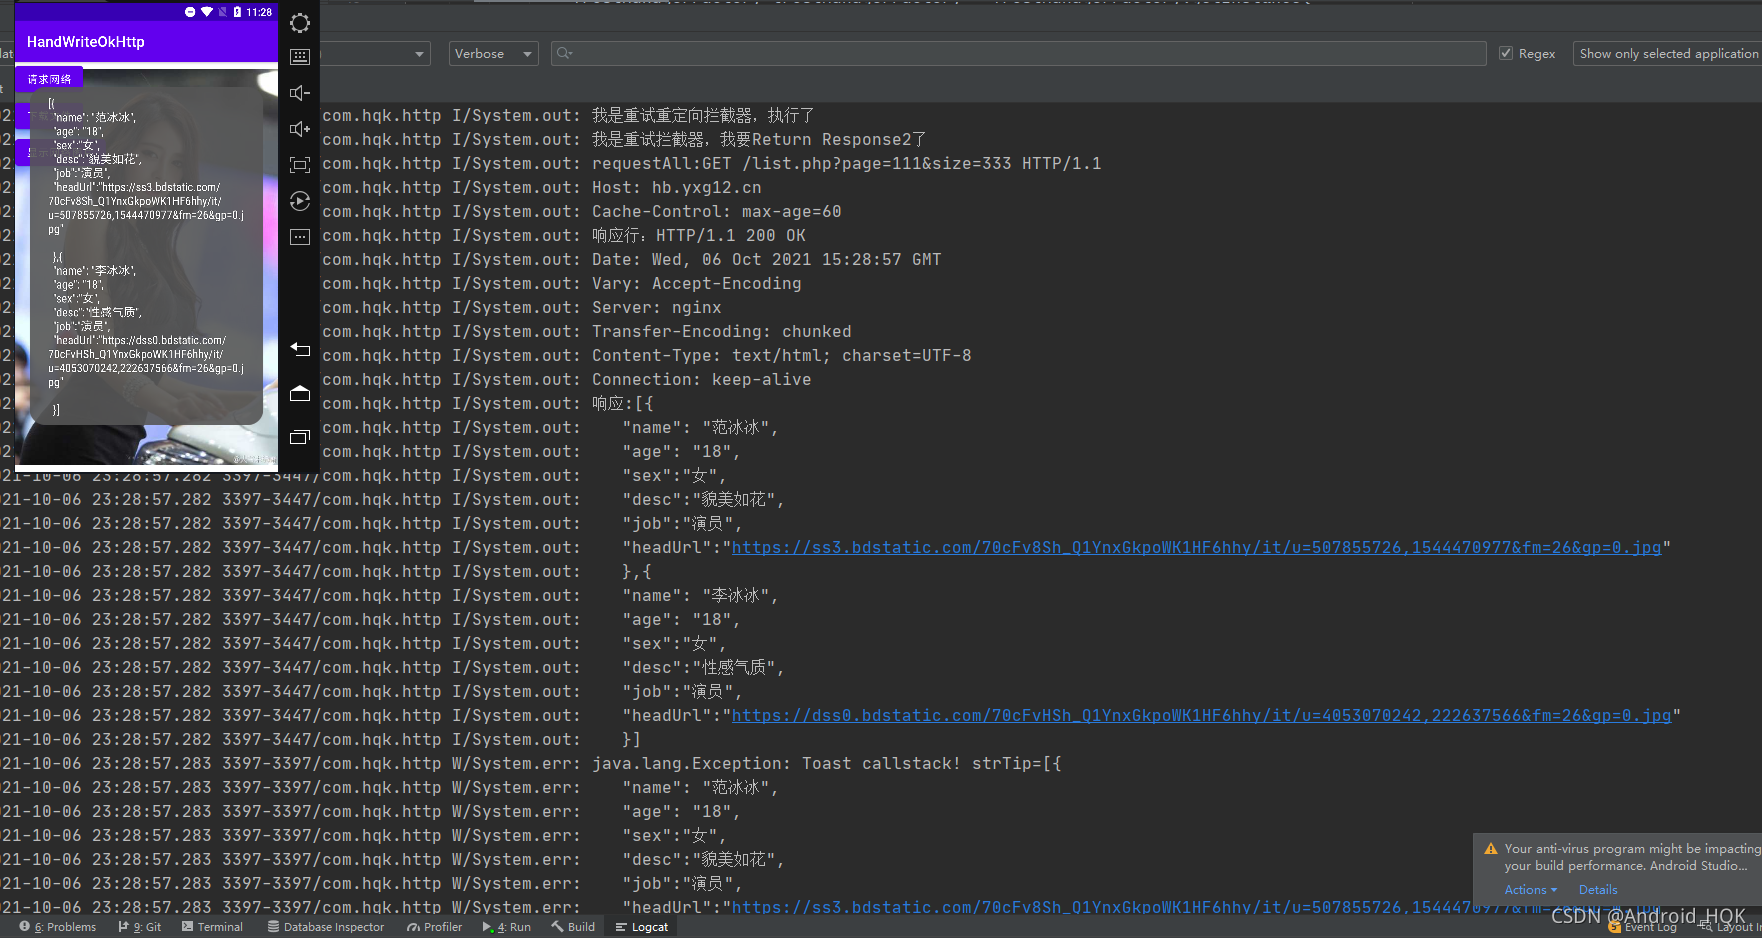Open the dss0.bdstatic.com headUrl link
This screenshot has width=1762, height=938.
[1201, 716]
